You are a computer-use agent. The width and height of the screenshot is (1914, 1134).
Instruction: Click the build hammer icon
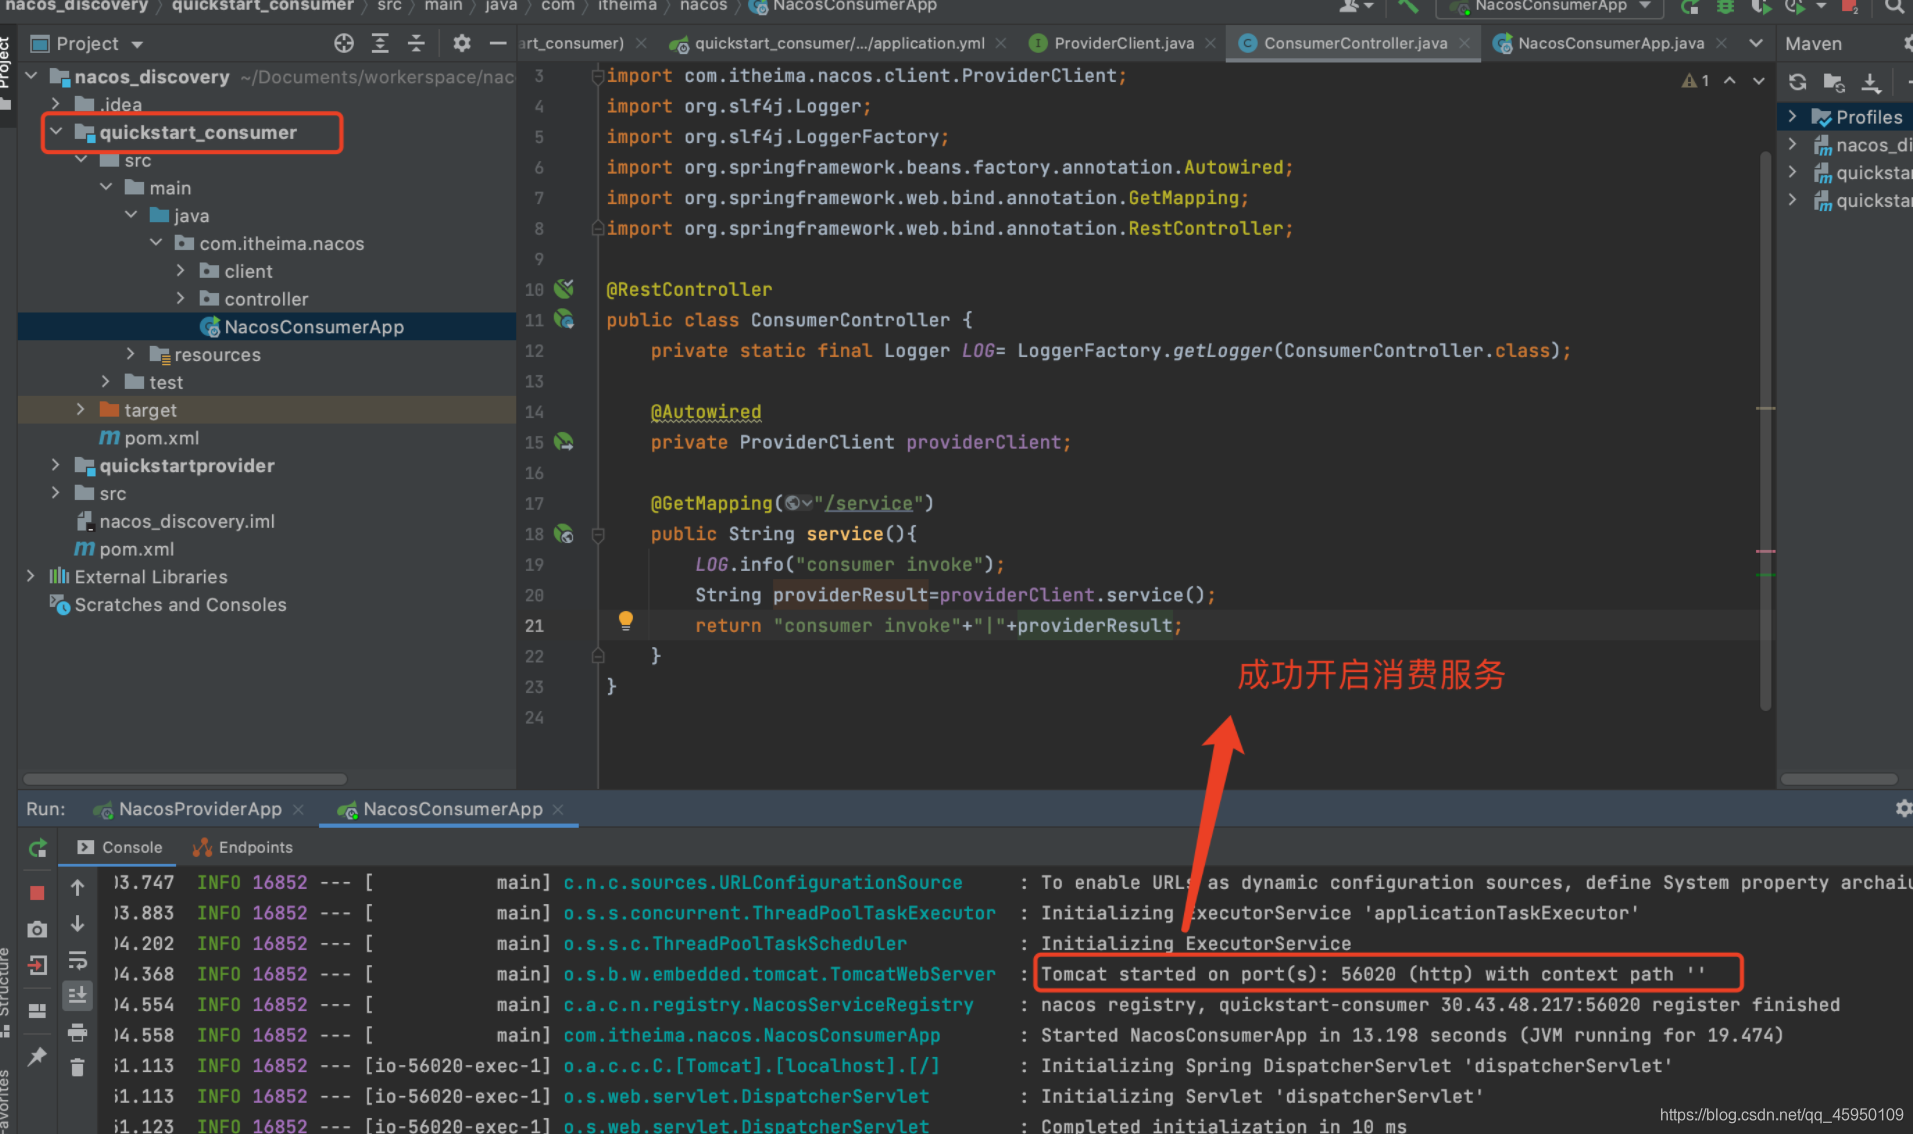tap(1407, 6)
